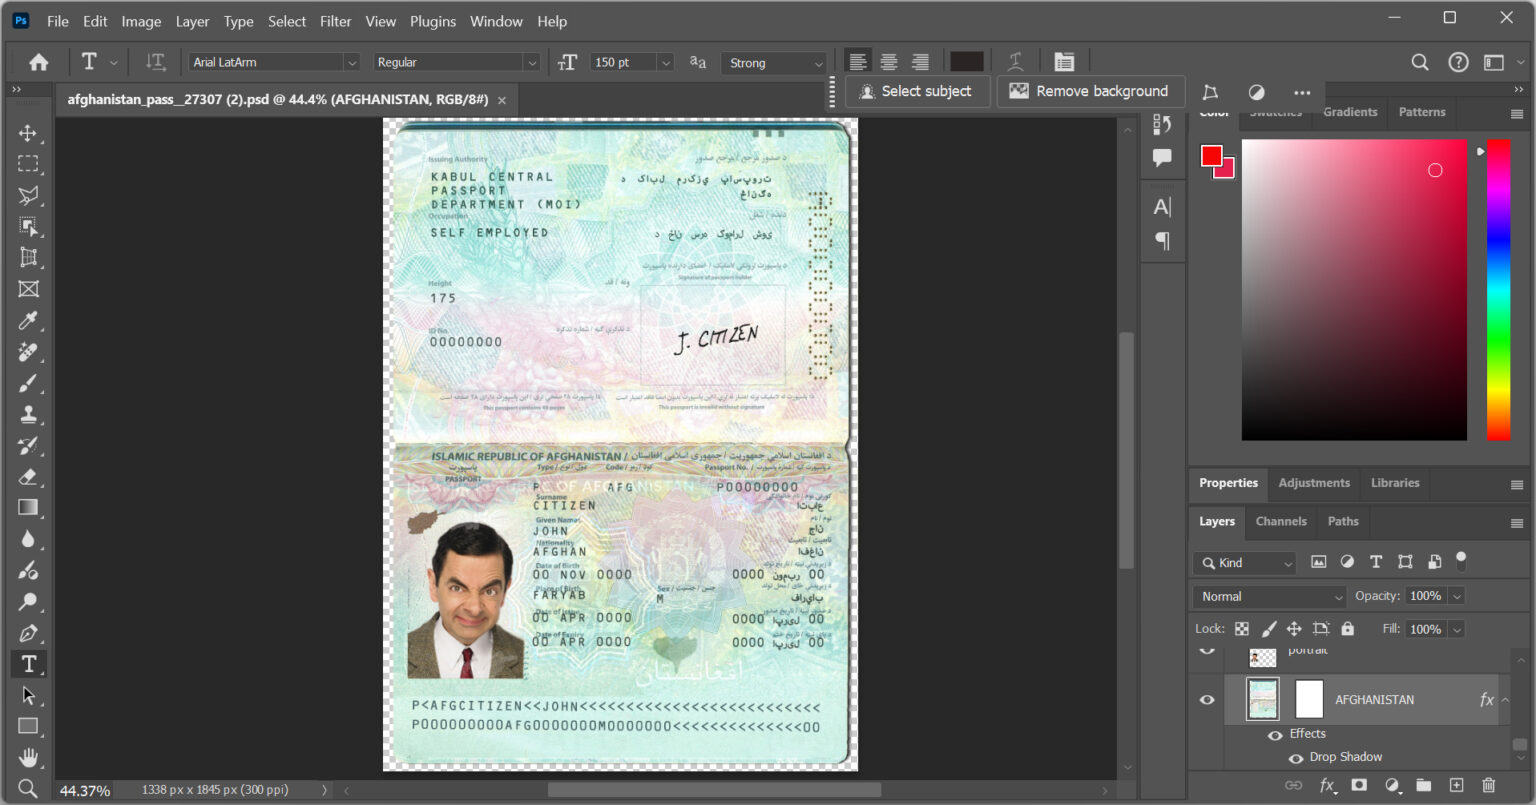Click the Select subject button
This screenshot has height=805, width=1536.
point(918,91)
